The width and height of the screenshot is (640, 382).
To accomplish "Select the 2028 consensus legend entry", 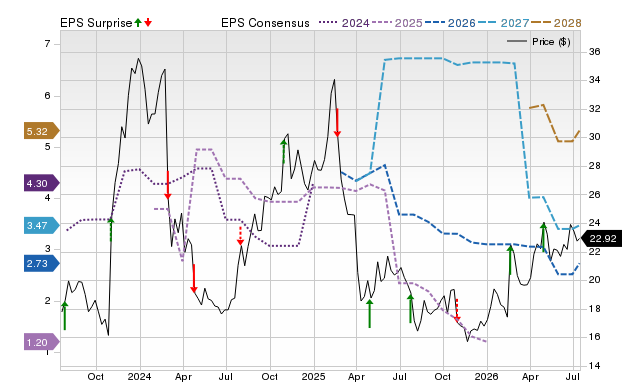I will click(x=556, y=23).
